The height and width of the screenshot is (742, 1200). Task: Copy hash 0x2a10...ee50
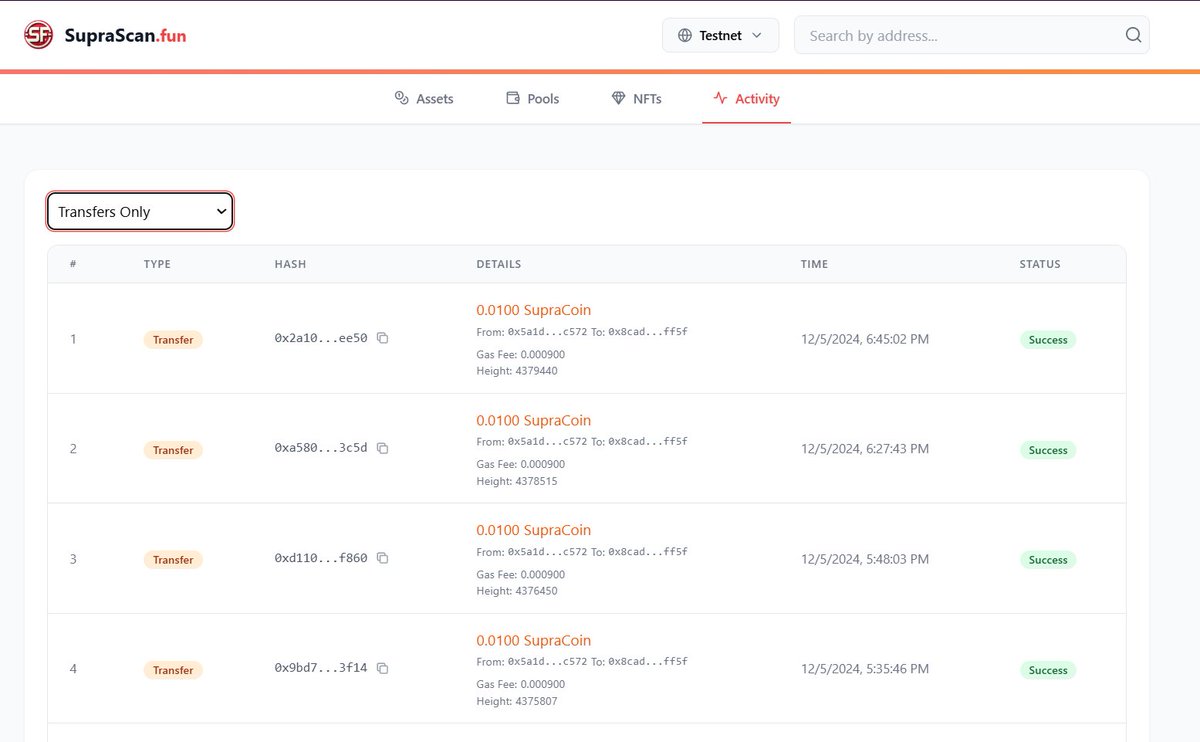click(382, 338)
